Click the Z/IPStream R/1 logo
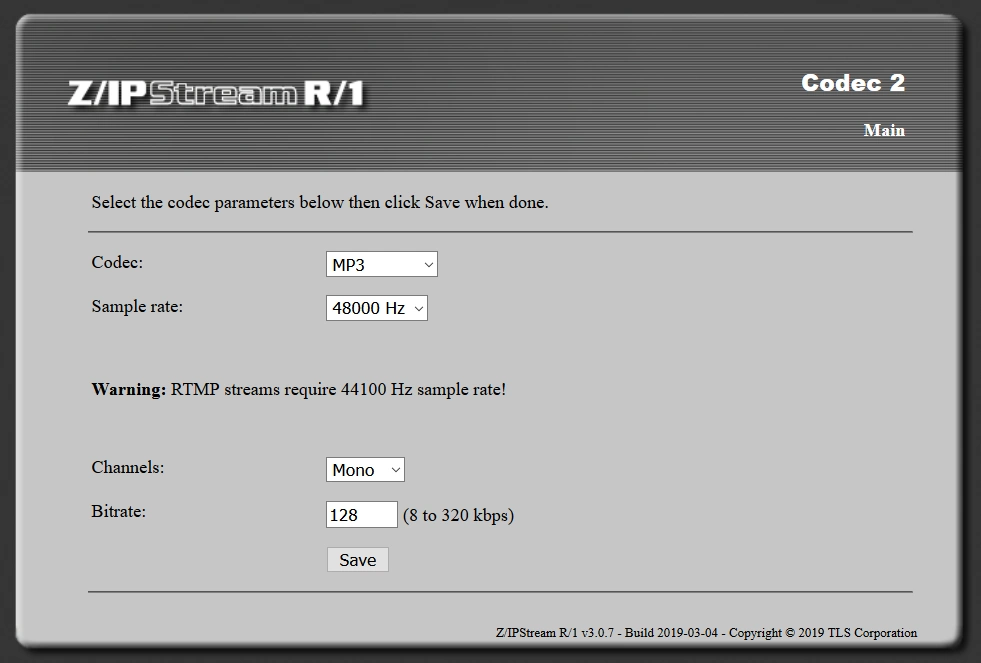 (217, 93)
